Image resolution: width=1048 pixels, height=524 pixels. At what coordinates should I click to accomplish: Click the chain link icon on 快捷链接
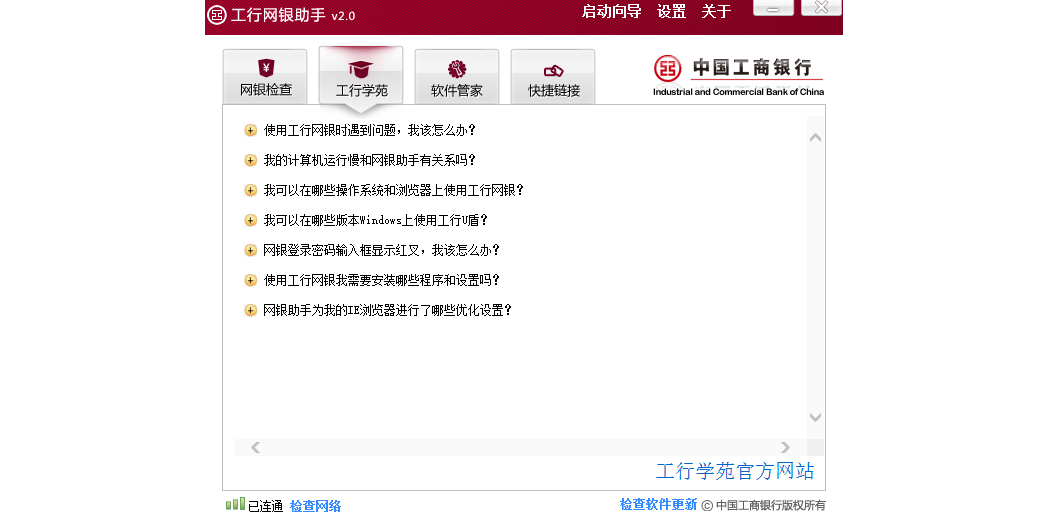click(x=553, y=70)
